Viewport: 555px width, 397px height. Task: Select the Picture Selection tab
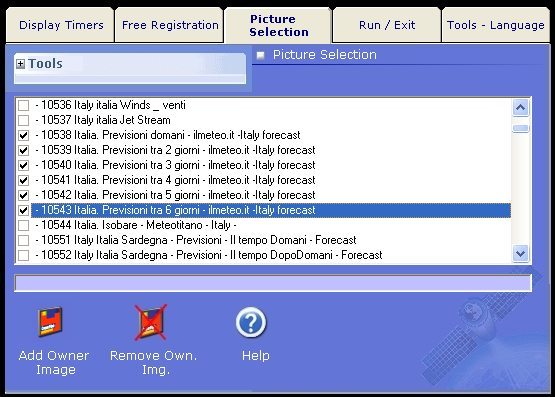(x=279, y=25)
